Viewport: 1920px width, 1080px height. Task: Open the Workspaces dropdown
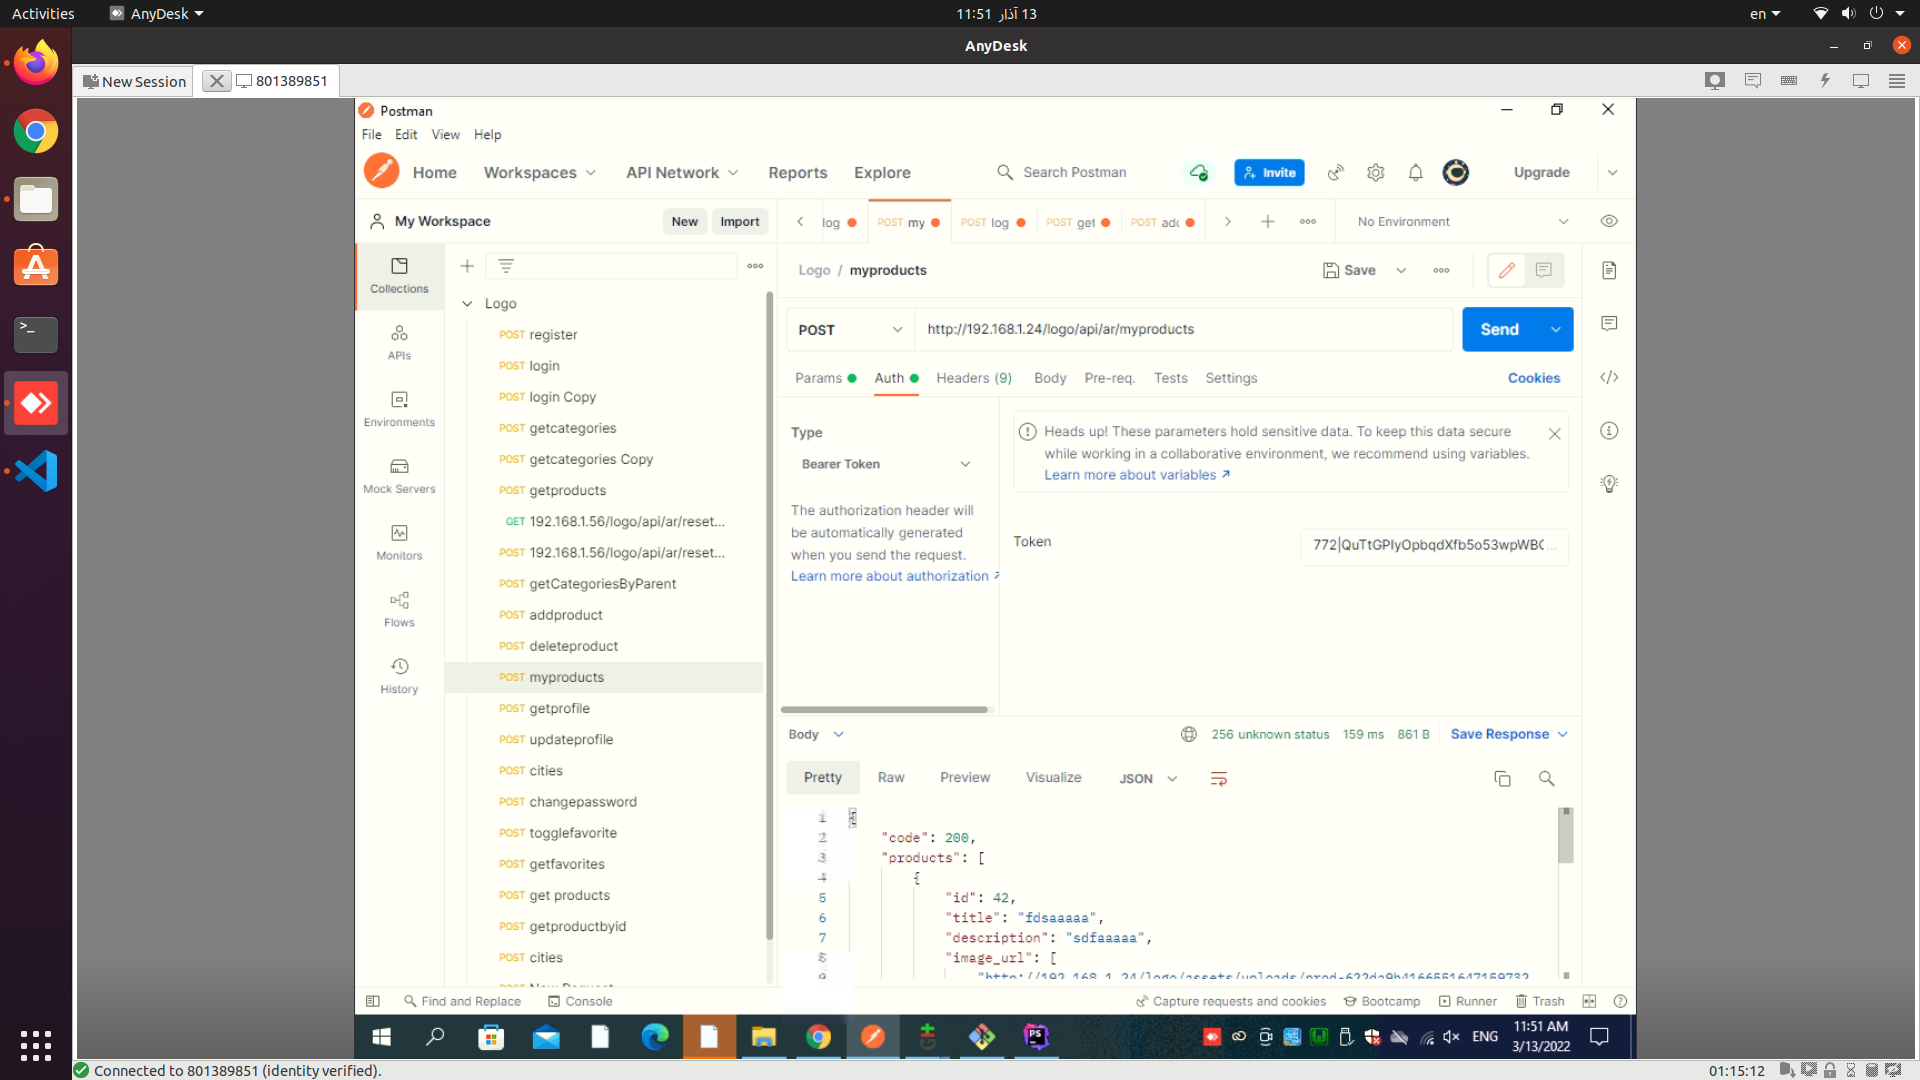540,172
